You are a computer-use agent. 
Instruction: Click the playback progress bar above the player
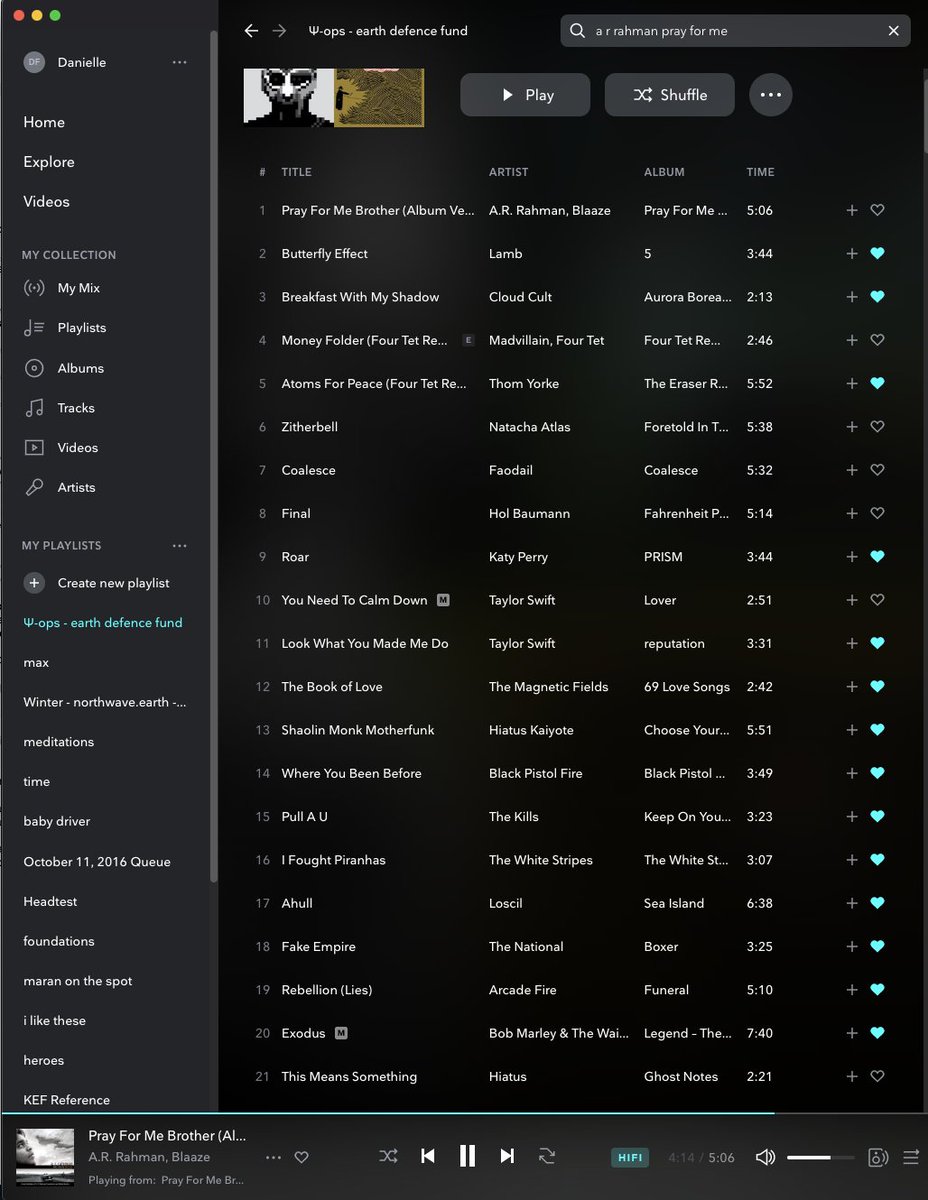point(464,1113)
